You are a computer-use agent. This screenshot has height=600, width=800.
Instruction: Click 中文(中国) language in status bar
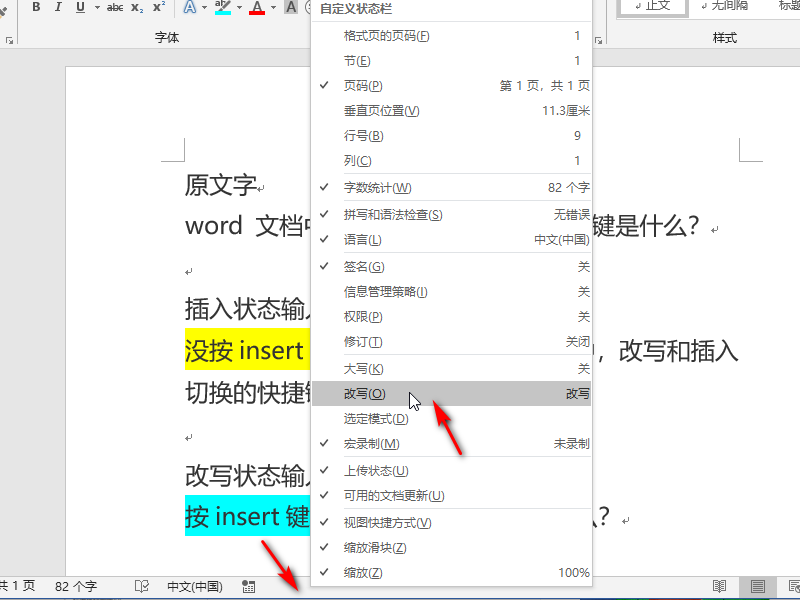[x=195, y=586]
